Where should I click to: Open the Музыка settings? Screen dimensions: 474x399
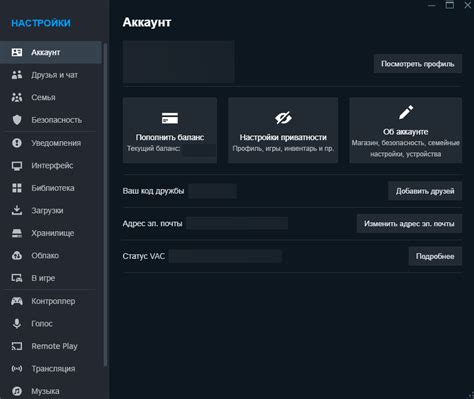[x=51, y=391]
